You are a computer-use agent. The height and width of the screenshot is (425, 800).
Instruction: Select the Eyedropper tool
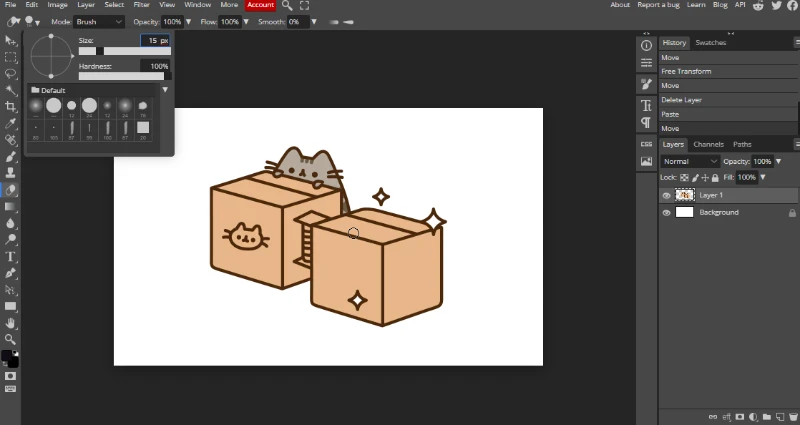[11, 123]
